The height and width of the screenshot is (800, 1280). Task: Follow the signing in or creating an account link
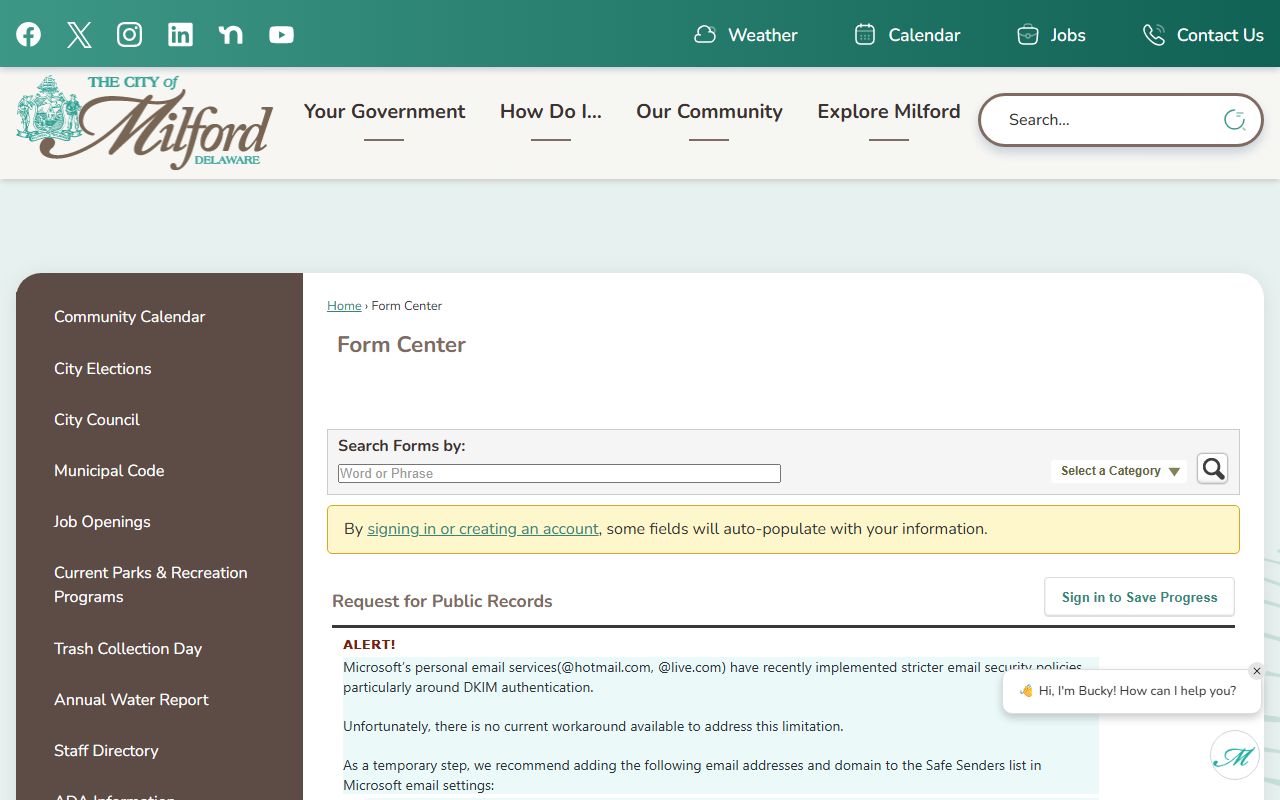point(483,529)
